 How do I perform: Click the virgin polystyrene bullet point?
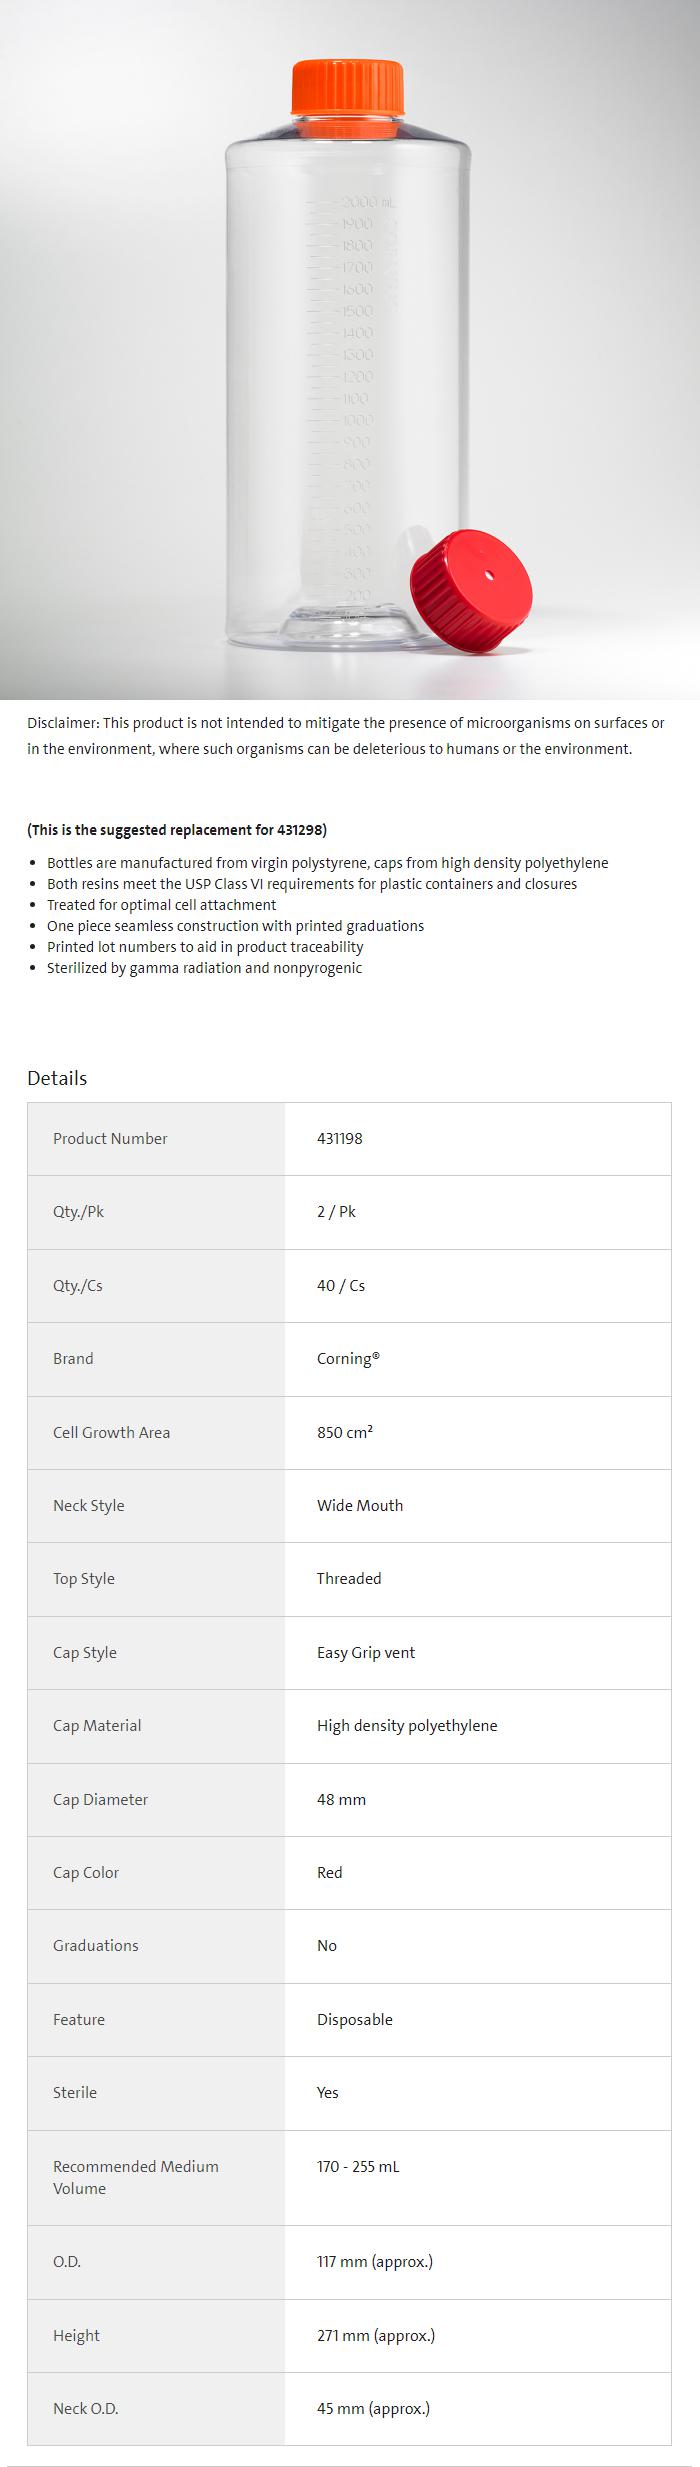click(x=327, y=863)
